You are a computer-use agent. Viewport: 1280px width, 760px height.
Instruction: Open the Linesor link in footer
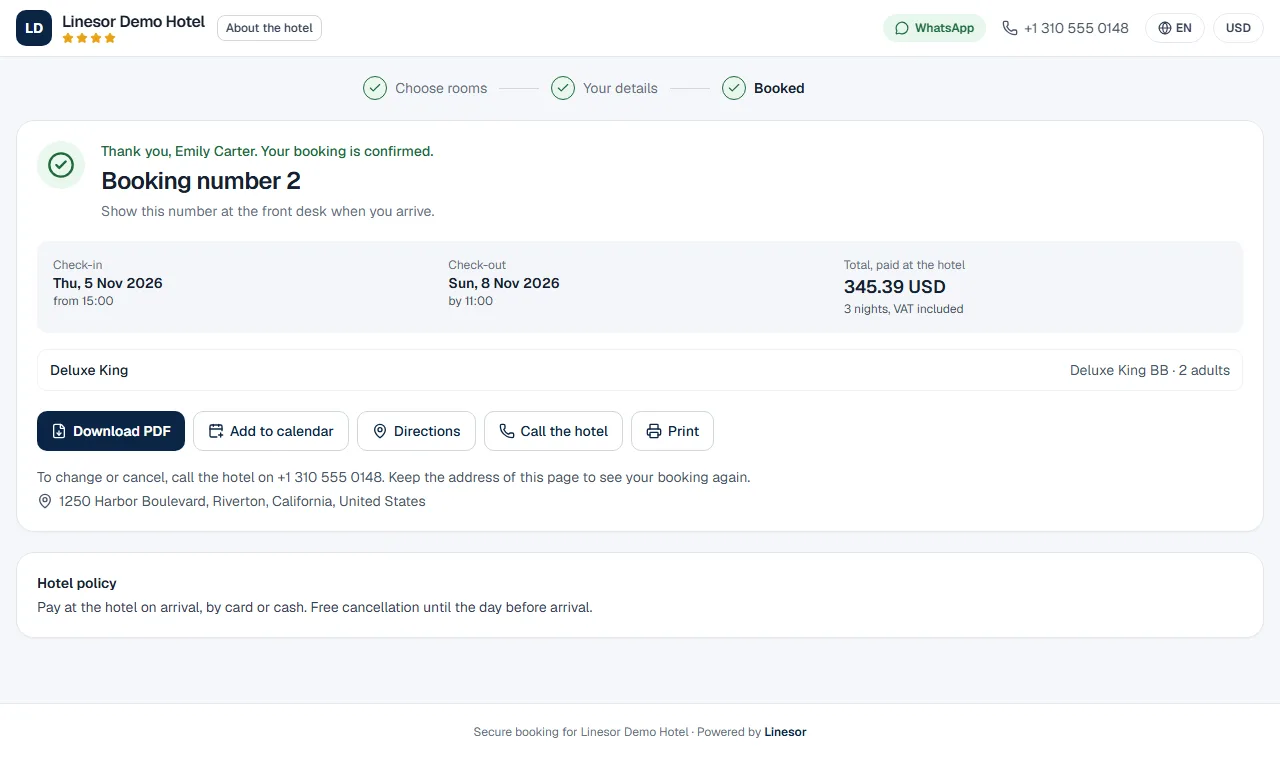pyautogui.click(x=785, y=732)
